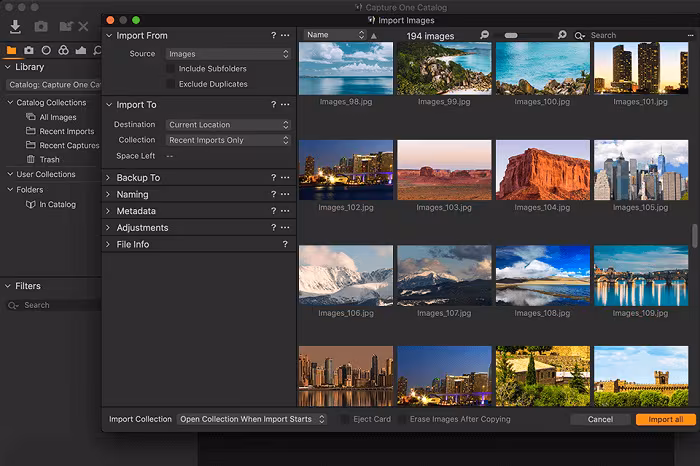
Task: Click the zoom-out magnifier for thumbnails
Action: point(485,35)
